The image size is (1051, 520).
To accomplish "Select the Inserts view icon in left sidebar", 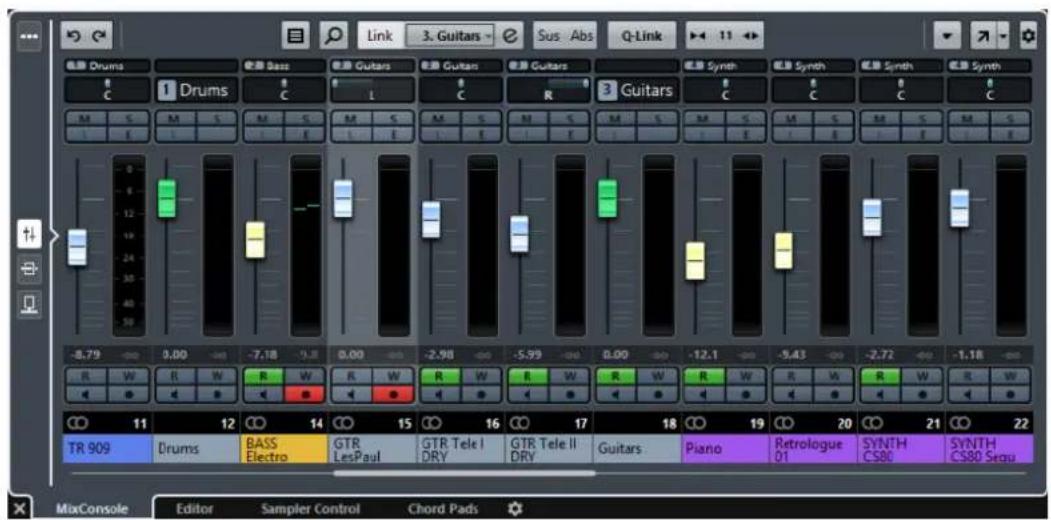I will (x=30, y=269).
